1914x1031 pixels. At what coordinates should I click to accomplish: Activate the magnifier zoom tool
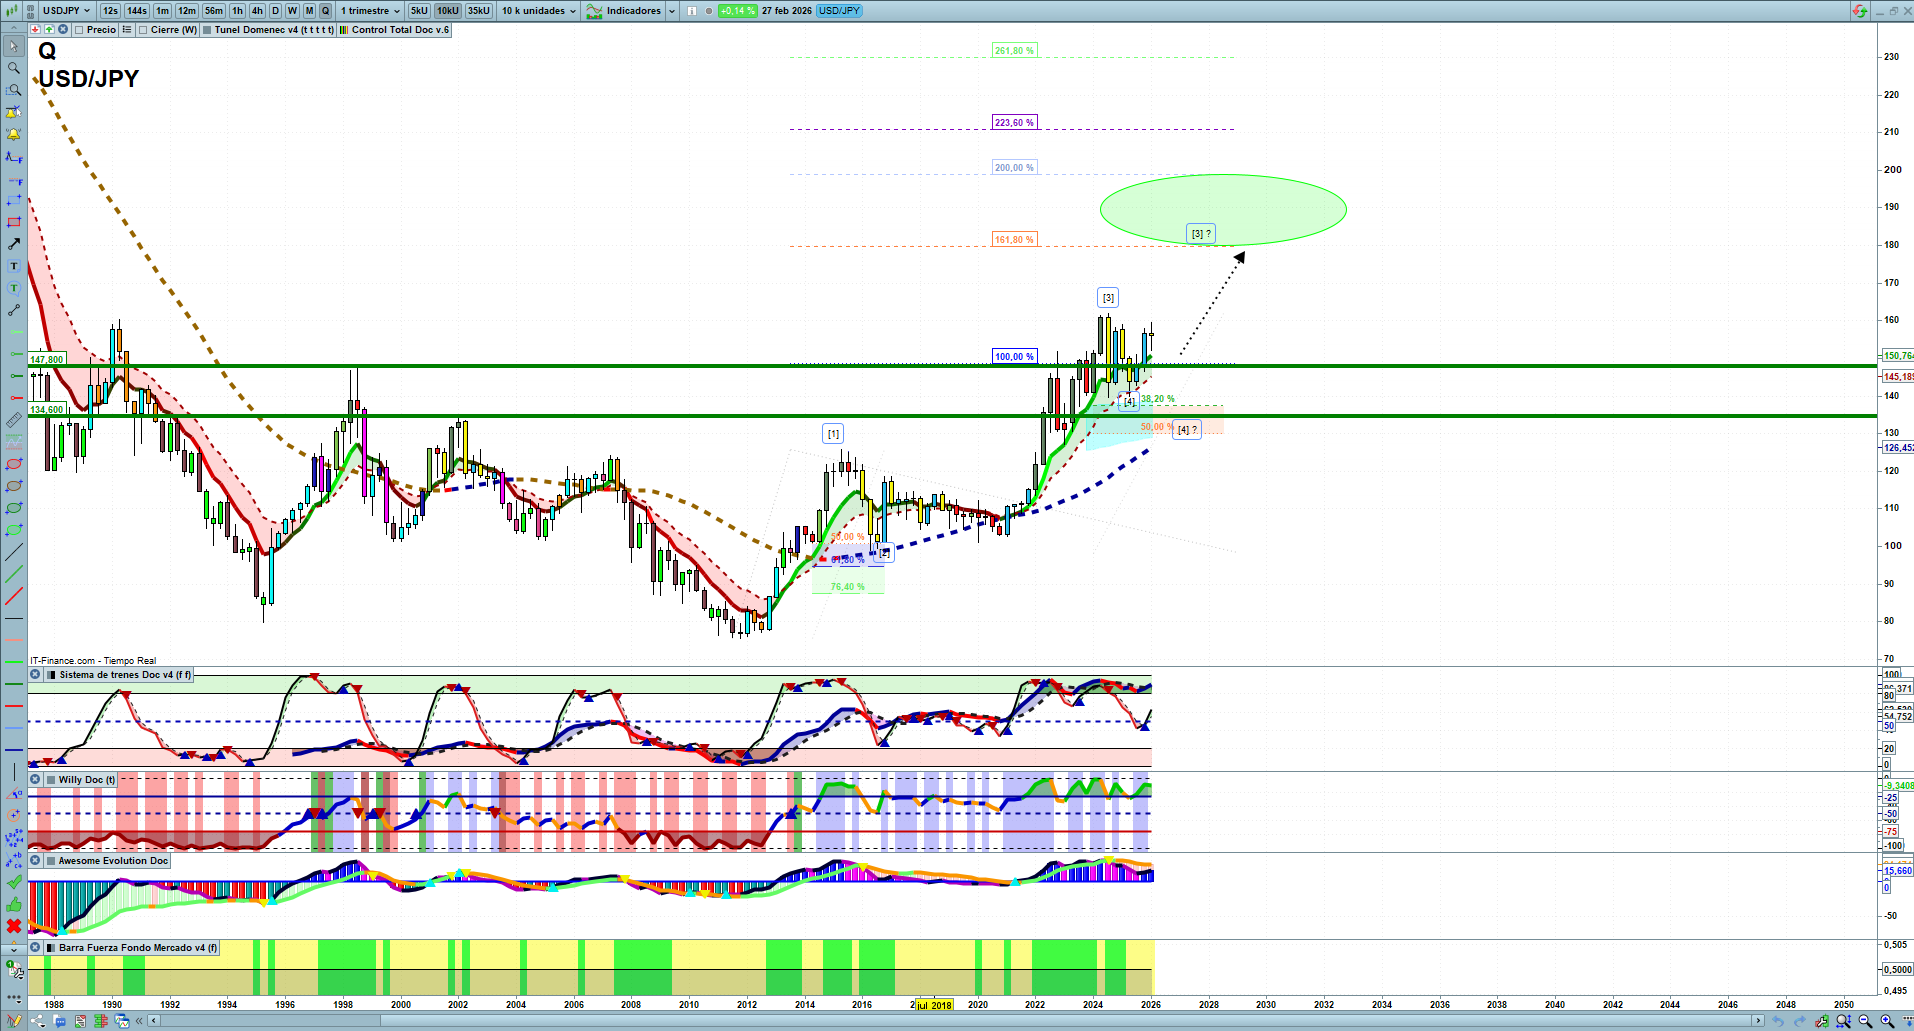click(x=14, y=68)
